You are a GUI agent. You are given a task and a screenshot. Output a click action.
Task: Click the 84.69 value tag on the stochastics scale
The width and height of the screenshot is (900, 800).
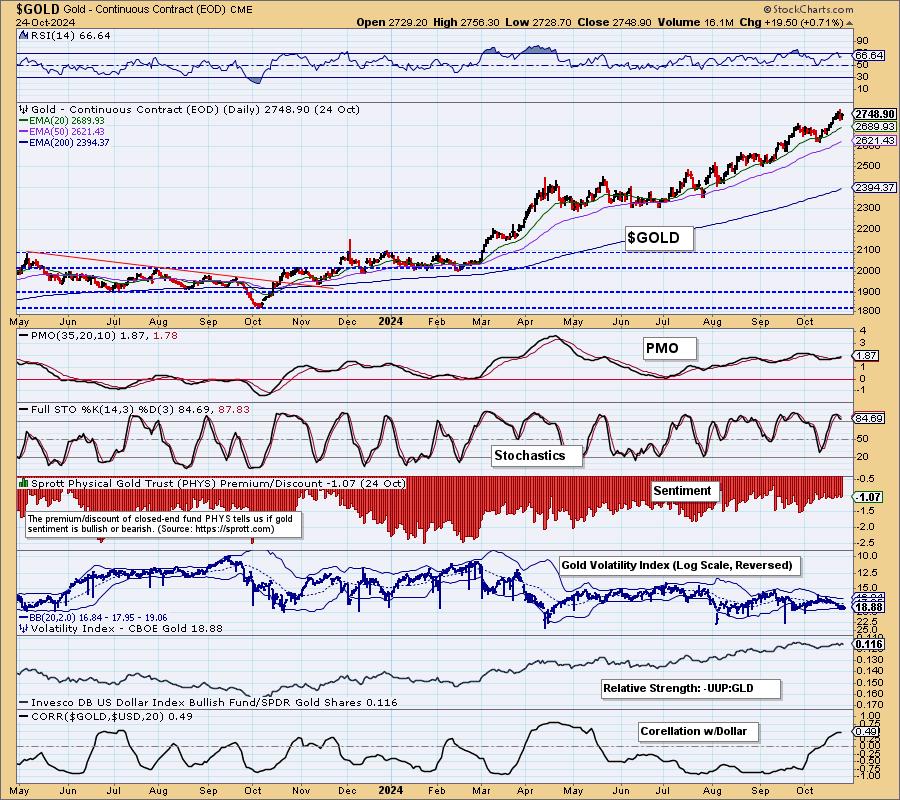tap(869, 418)
